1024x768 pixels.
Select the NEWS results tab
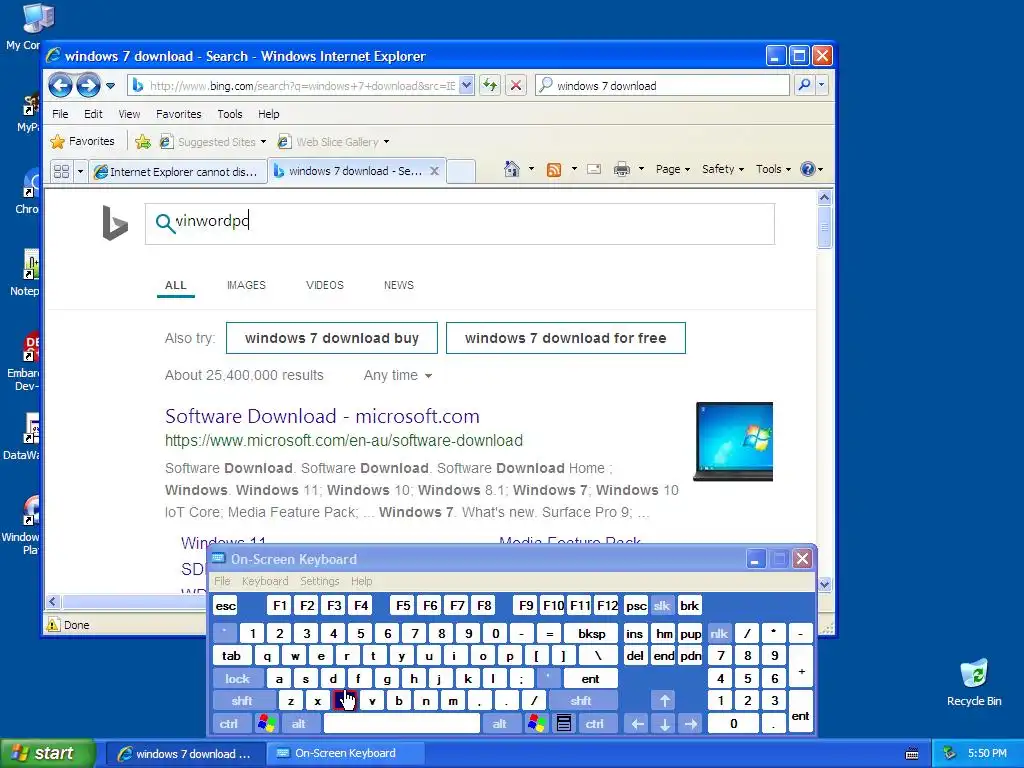click(x=399, y=285)
